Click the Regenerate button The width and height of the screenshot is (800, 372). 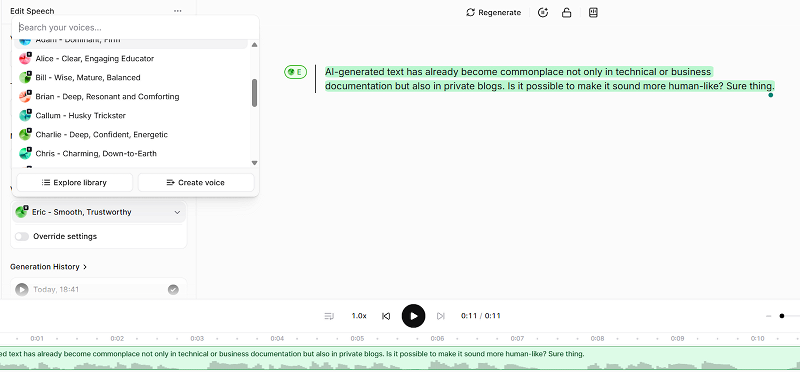point(493,13)
